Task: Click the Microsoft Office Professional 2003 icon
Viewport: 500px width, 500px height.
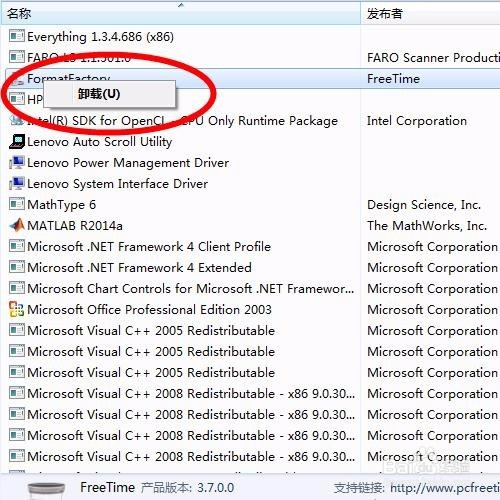Action: coord(17,309)
